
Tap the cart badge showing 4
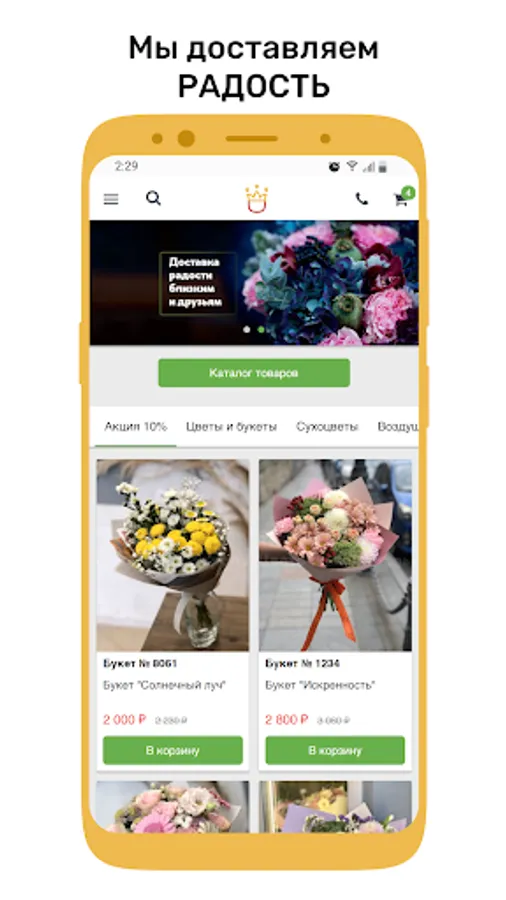click(408, 192)
